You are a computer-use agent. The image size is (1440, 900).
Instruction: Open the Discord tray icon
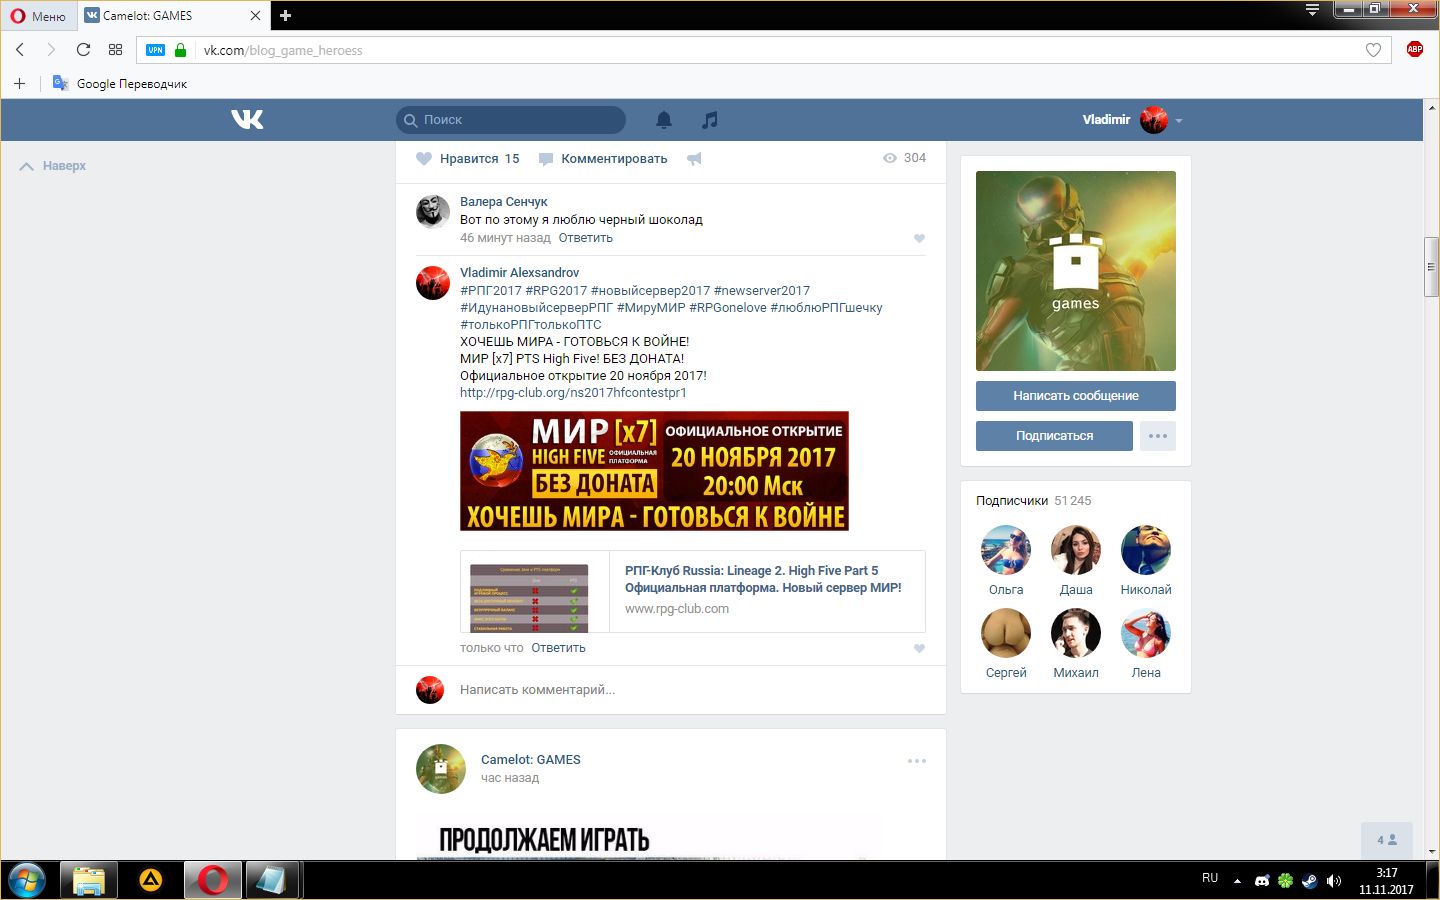point(1262,881)
